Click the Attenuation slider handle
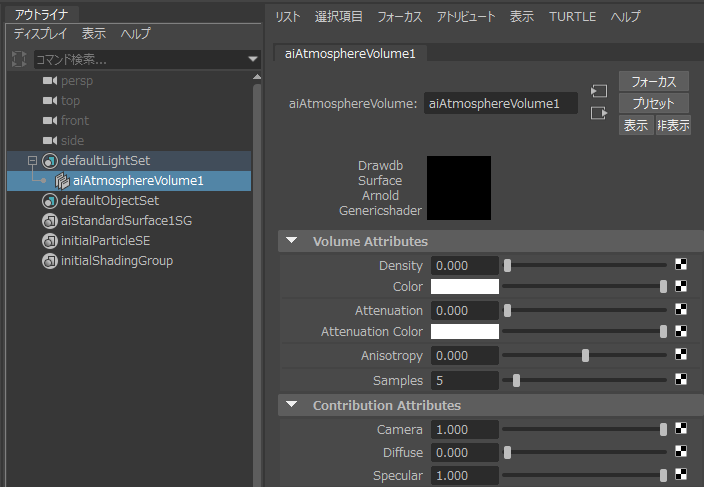 (507, 310)
